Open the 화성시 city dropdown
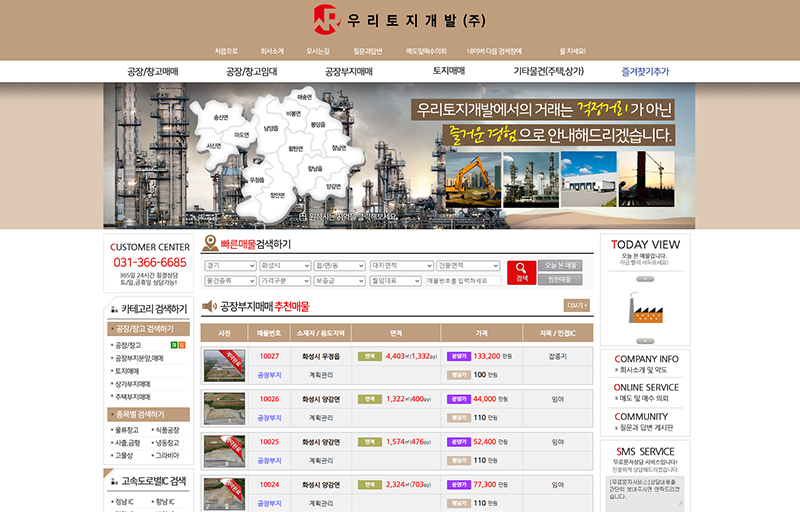This screenshot has height=512, width=800. [x=285, y=266]
